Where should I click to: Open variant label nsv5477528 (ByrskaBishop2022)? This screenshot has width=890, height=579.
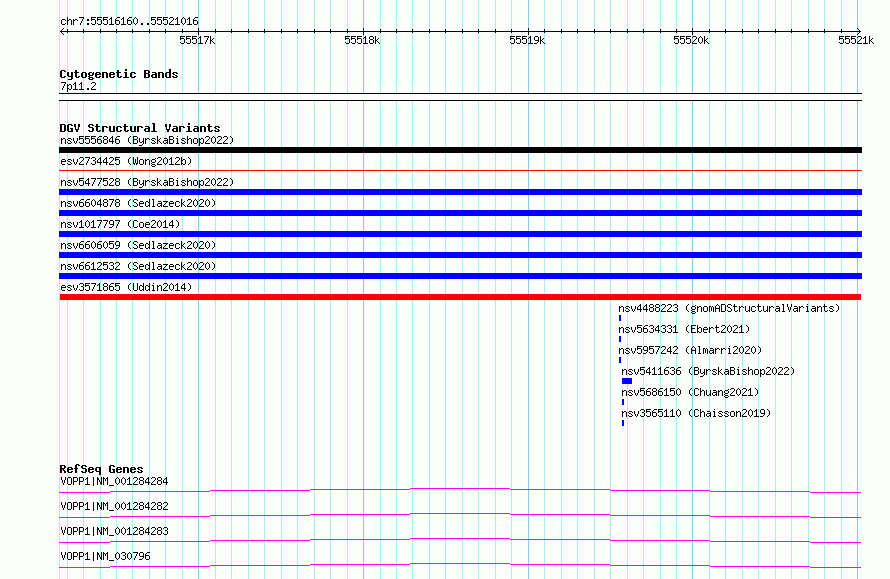[x=147, y=182]
